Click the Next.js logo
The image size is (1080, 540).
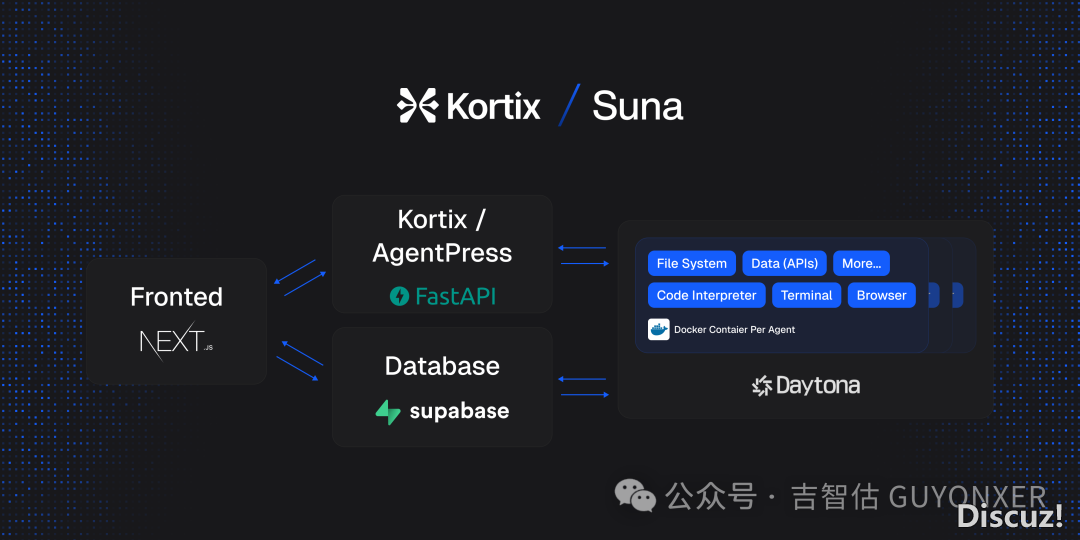click(176, 341)
